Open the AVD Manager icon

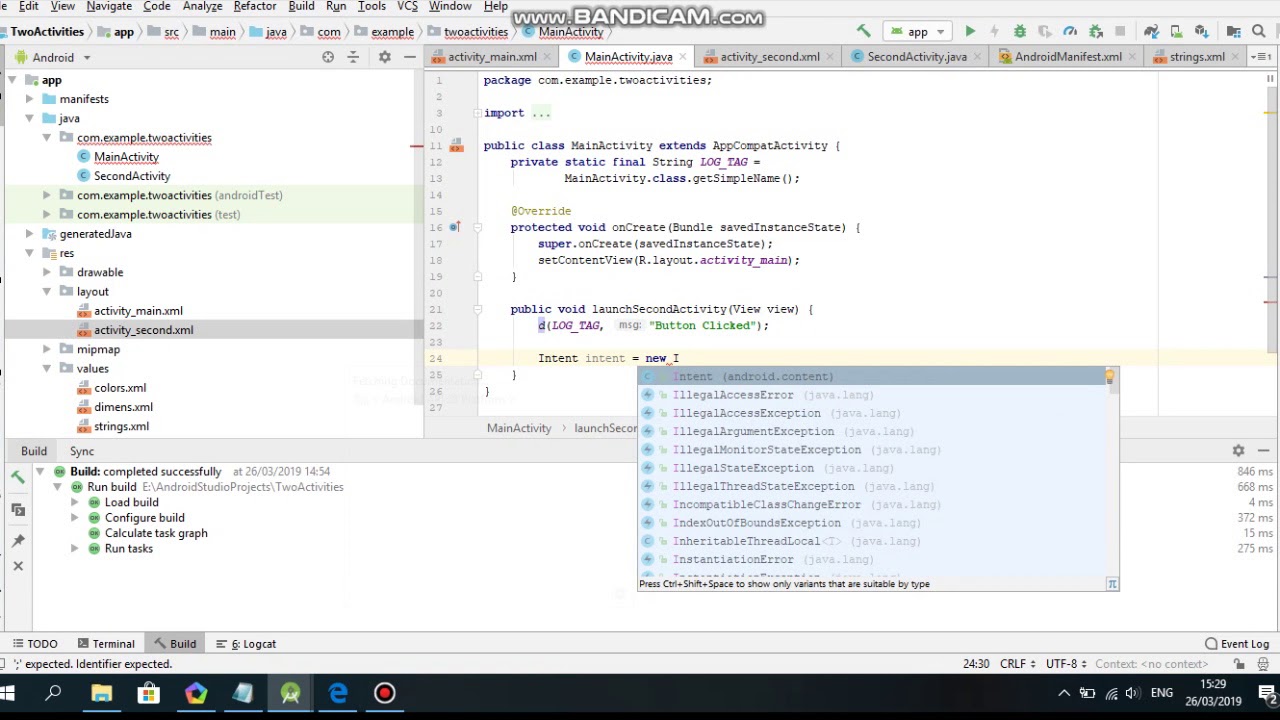coord(1177,31)
